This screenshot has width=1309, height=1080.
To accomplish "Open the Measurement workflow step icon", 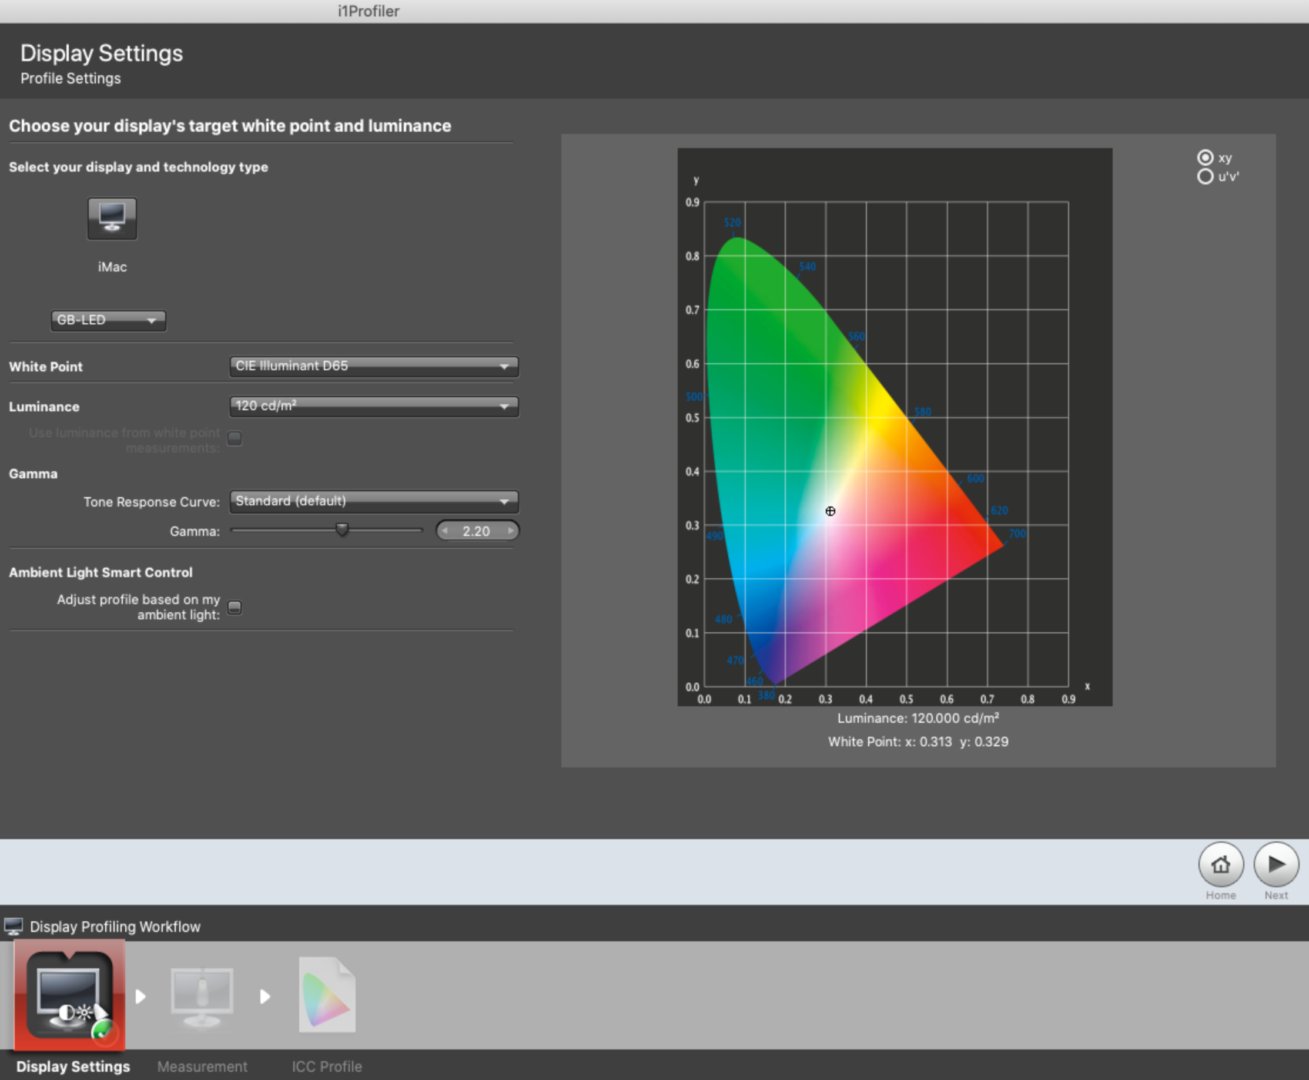I will click(202, 996).
